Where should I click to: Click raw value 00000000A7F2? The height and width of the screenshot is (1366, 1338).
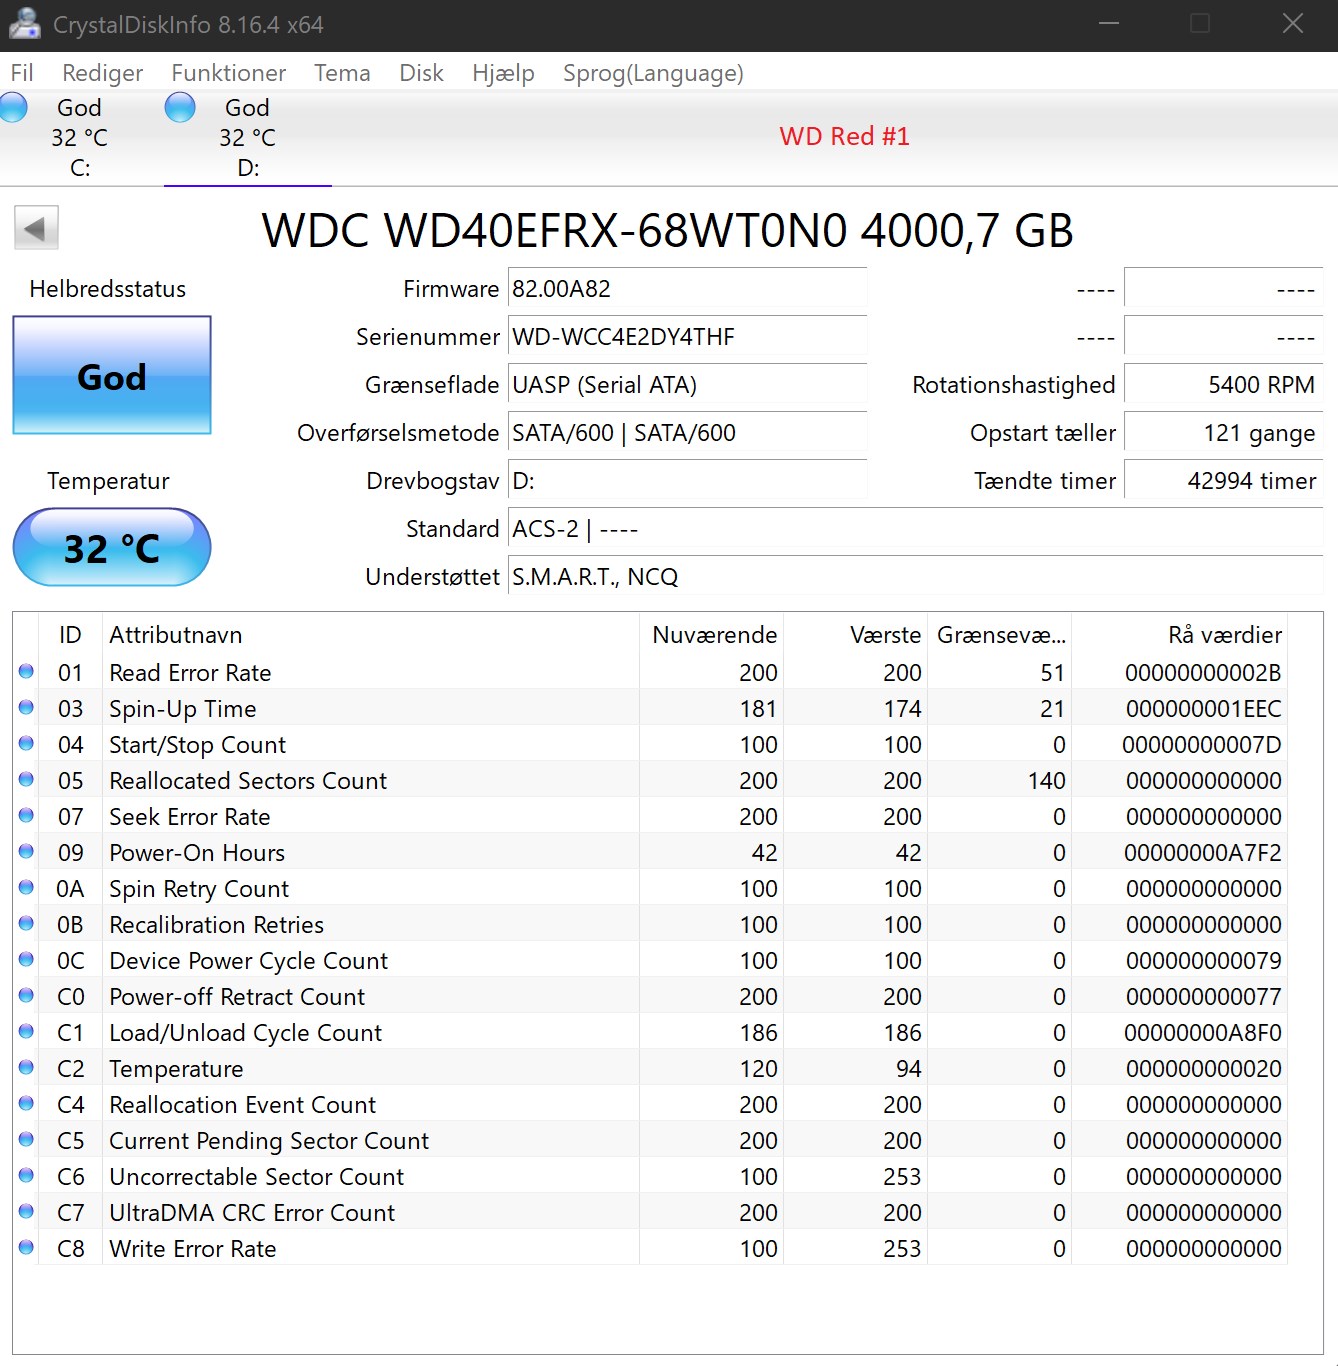point(1202,853)
